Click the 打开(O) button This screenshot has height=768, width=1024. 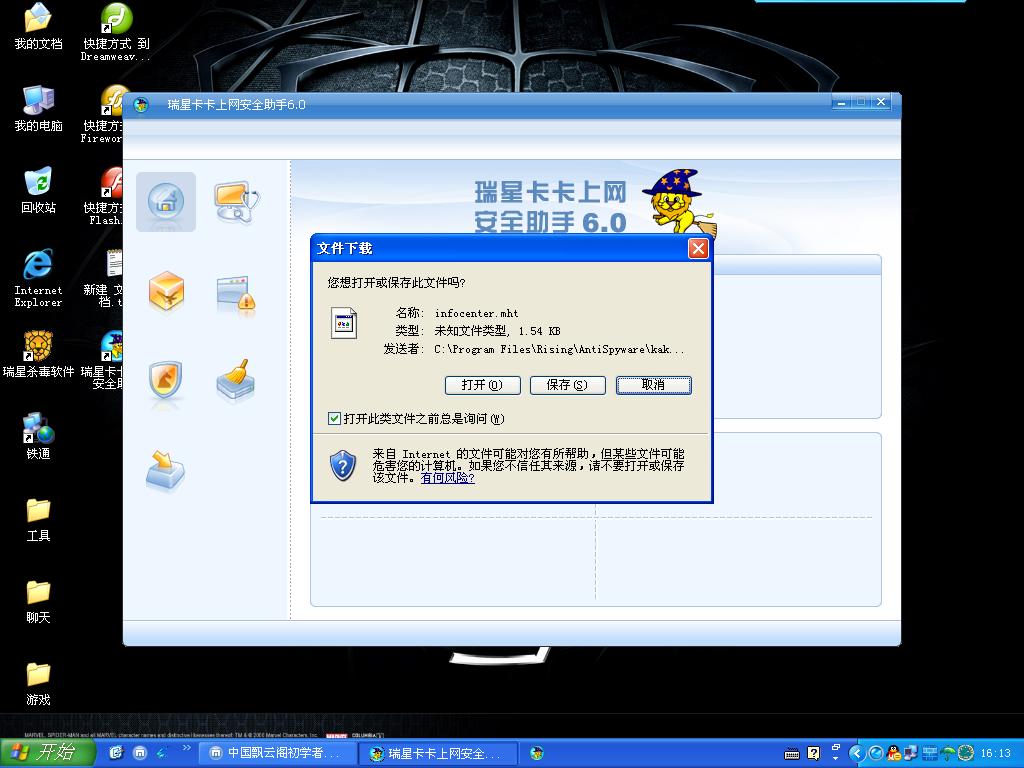click(483, 385)
